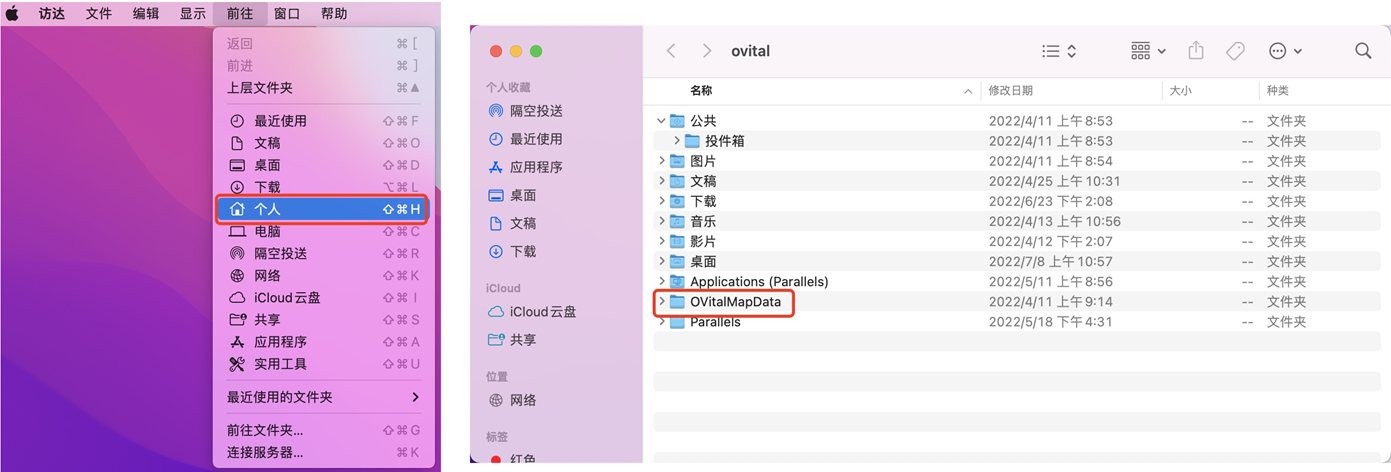Select iCloud云盘 in the Finder sidebar
The image size is (1391, 472).
[x=542, y=312]
